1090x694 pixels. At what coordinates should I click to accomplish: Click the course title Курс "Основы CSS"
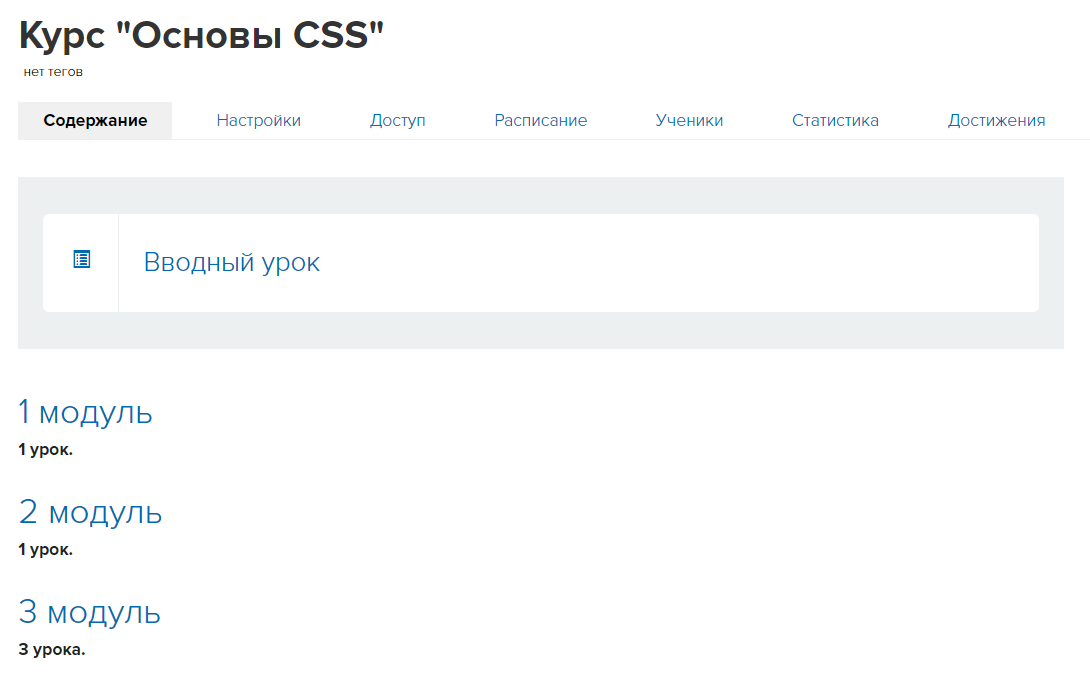[202, 35]
